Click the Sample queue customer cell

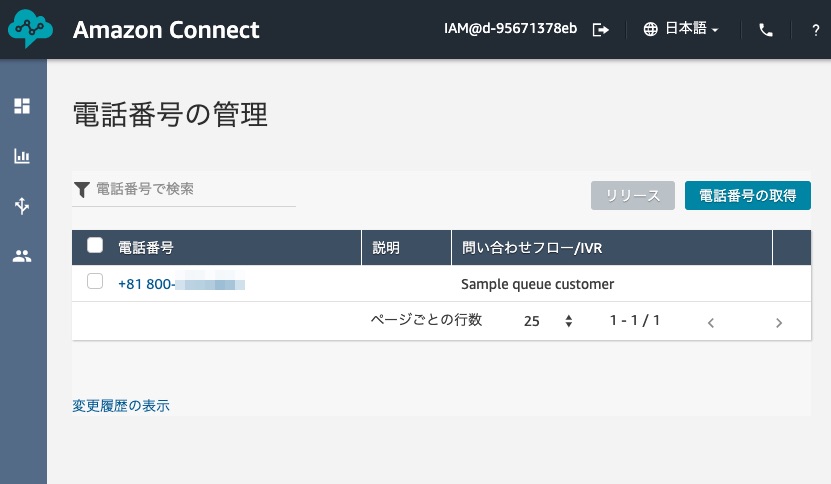[x=537, y=284]
